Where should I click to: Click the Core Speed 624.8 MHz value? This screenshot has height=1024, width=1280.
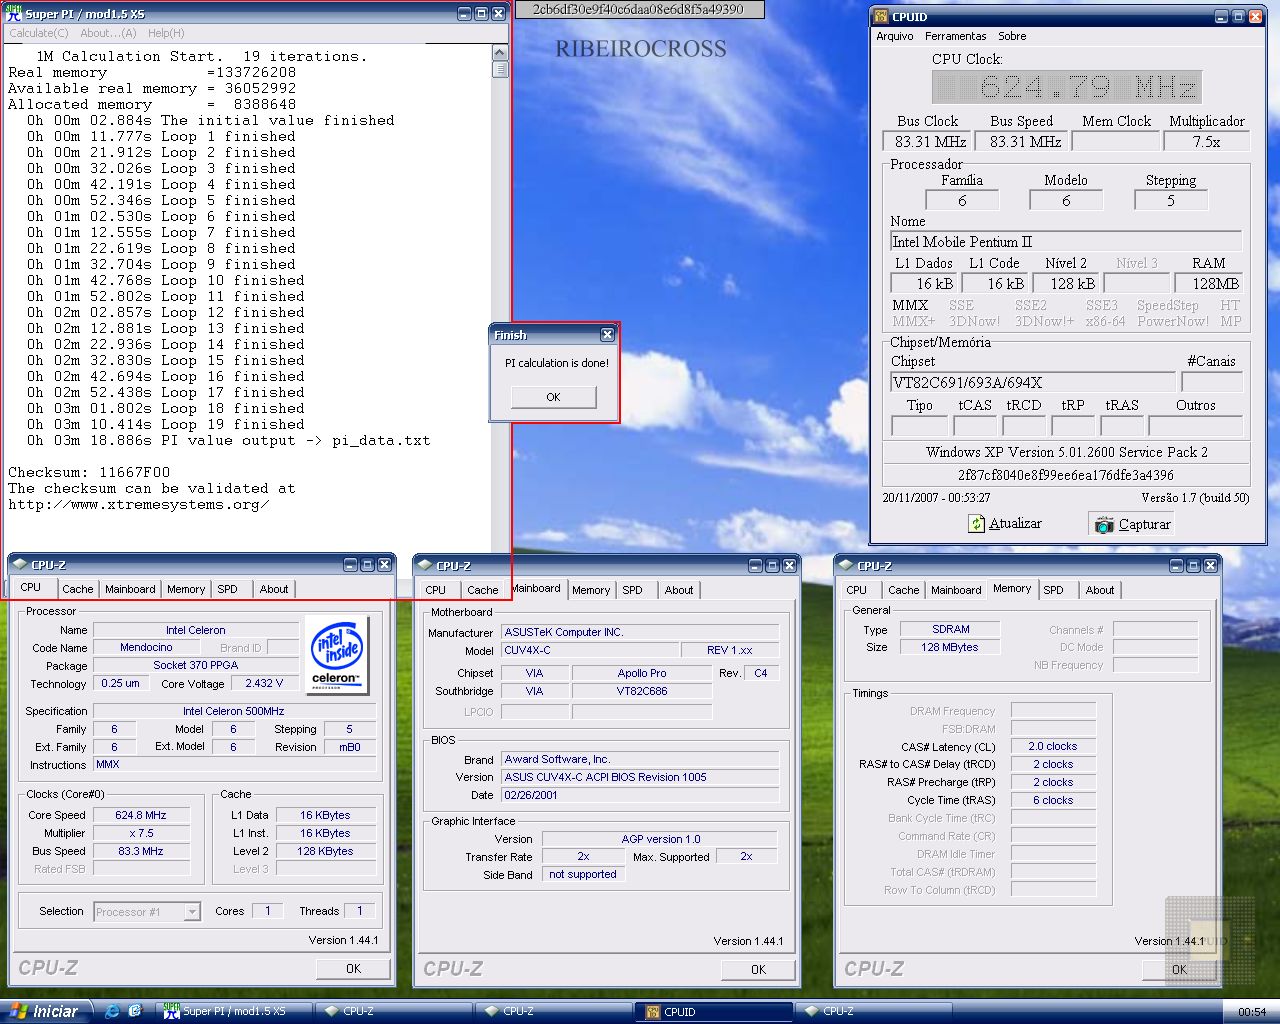point(141,815)
